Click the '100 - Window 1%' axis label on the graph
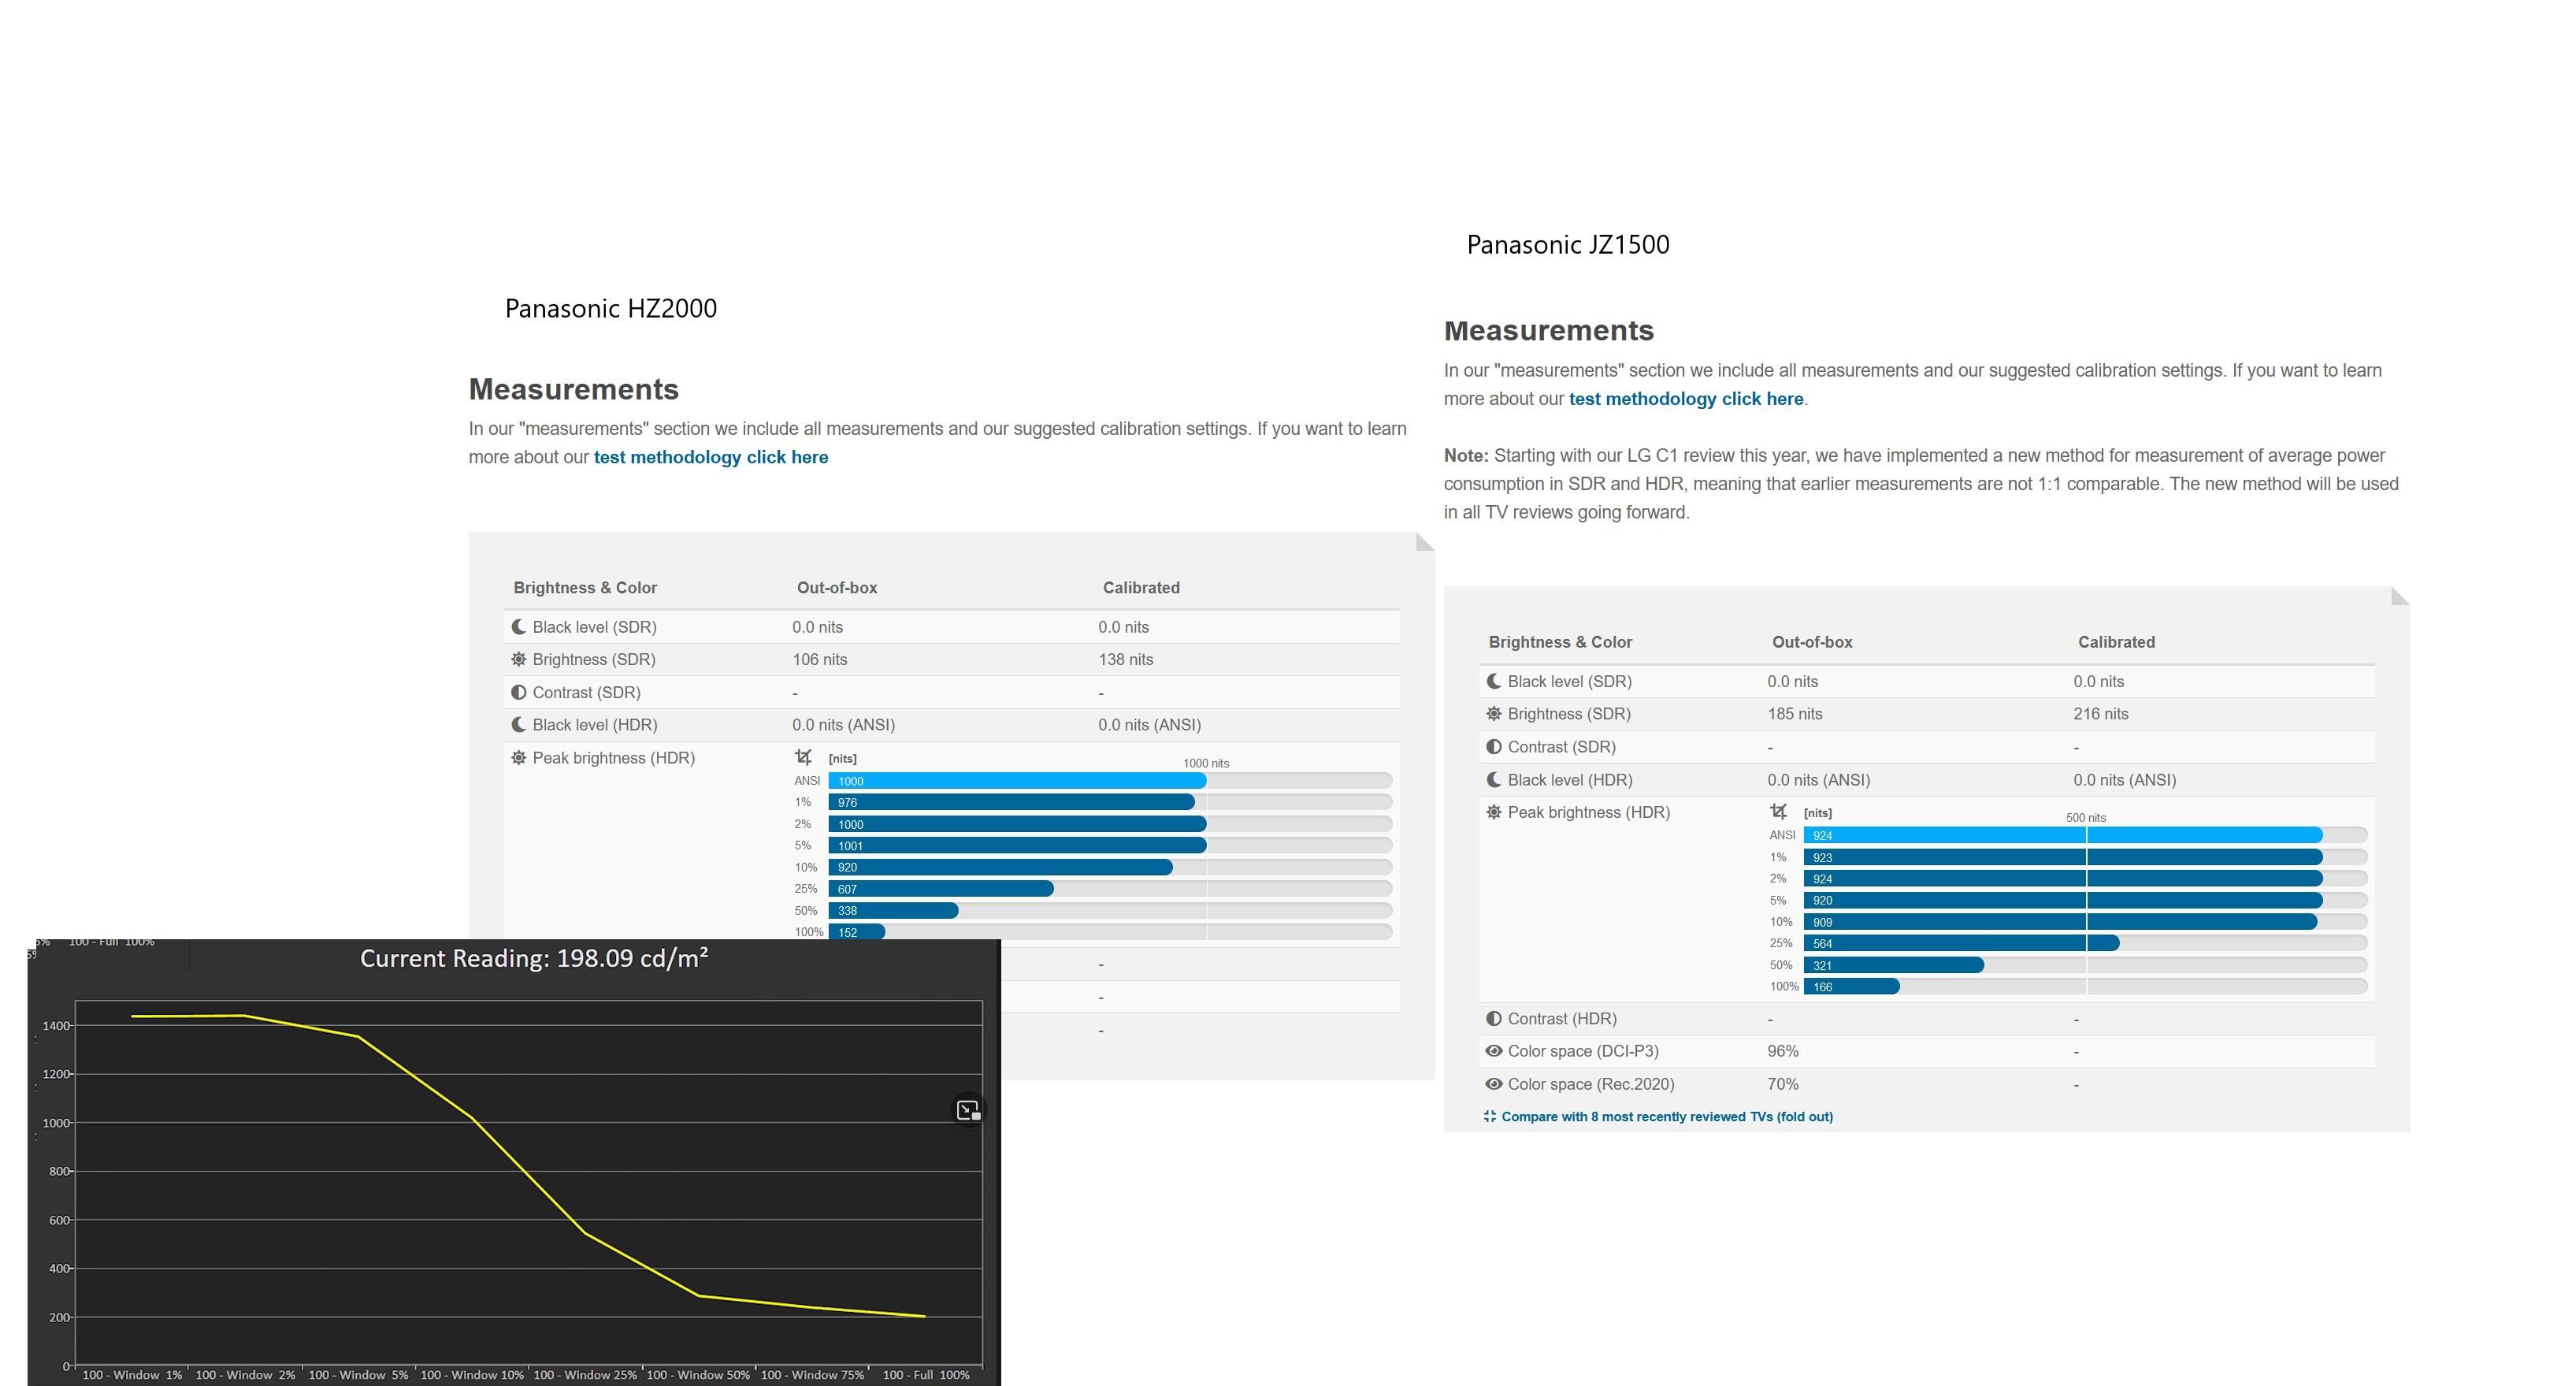Image resolution: width=2576 pixels, height=1386 pixels. 132,1375
